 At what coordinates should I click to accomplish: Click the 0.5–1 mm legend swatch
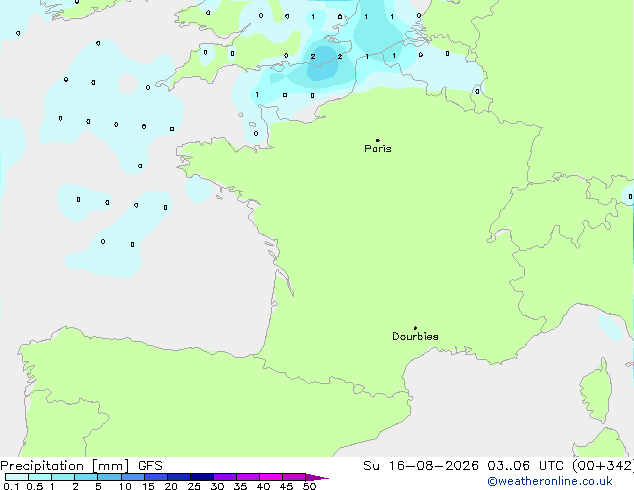40,477
